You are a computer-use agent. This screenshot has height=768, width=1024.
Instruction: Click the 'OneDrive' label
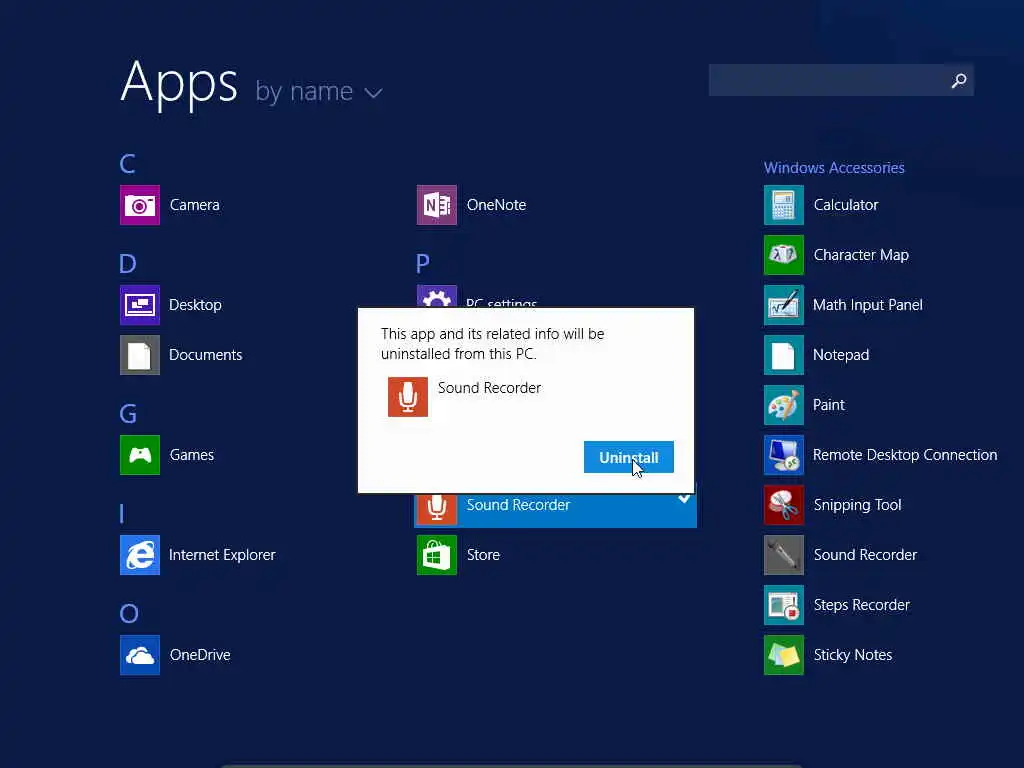click(200, 655)
